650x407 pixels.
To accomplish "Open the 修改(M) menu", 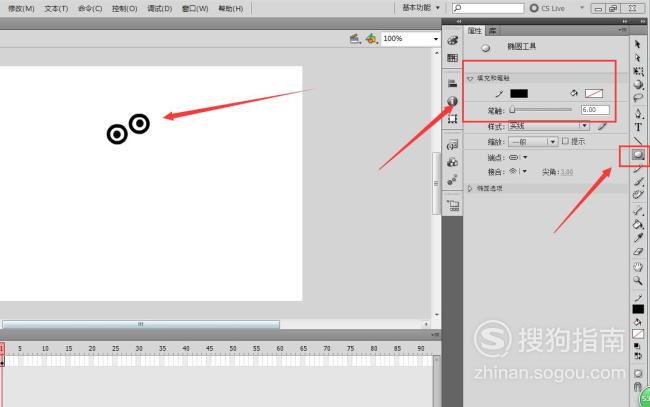I will [21, 8].
